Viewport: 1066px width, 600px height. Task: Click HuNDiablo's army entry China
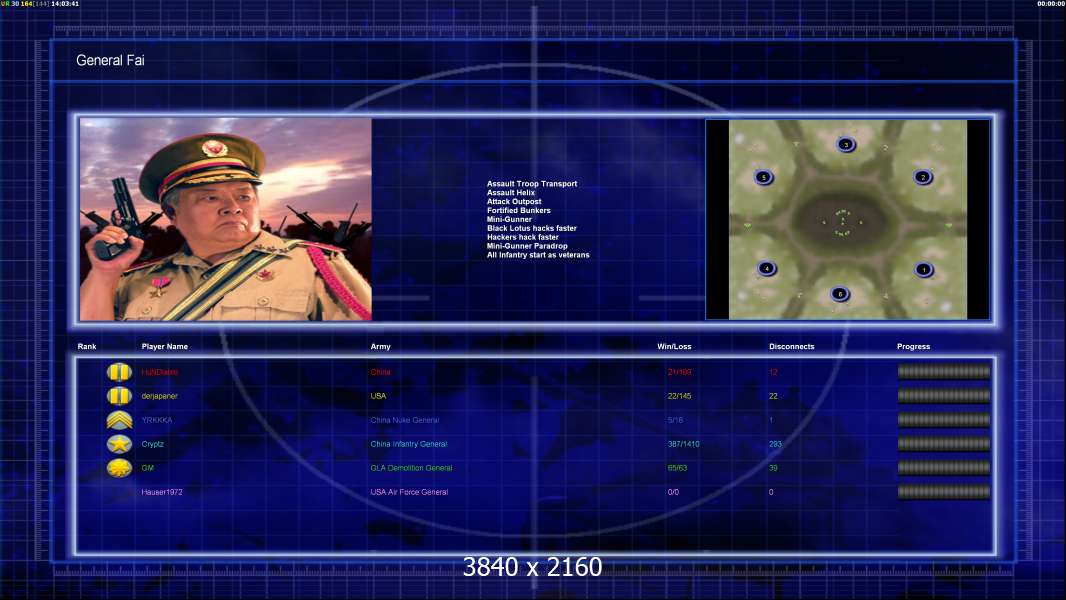[381, 372]
